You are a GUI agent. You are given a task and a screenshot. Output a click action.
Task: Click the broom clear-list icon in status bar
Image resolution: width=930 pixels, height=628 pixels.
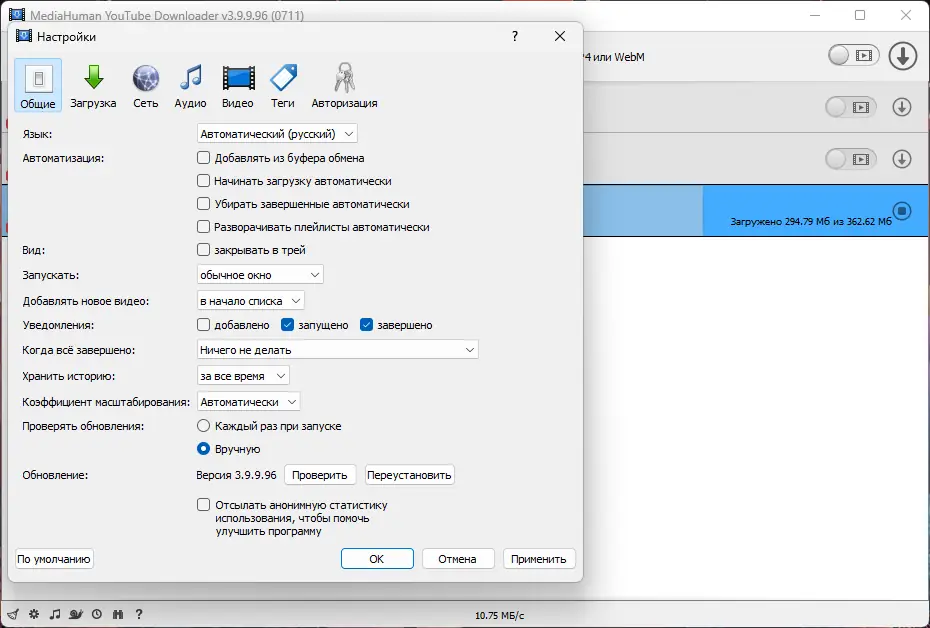point(13,614)
